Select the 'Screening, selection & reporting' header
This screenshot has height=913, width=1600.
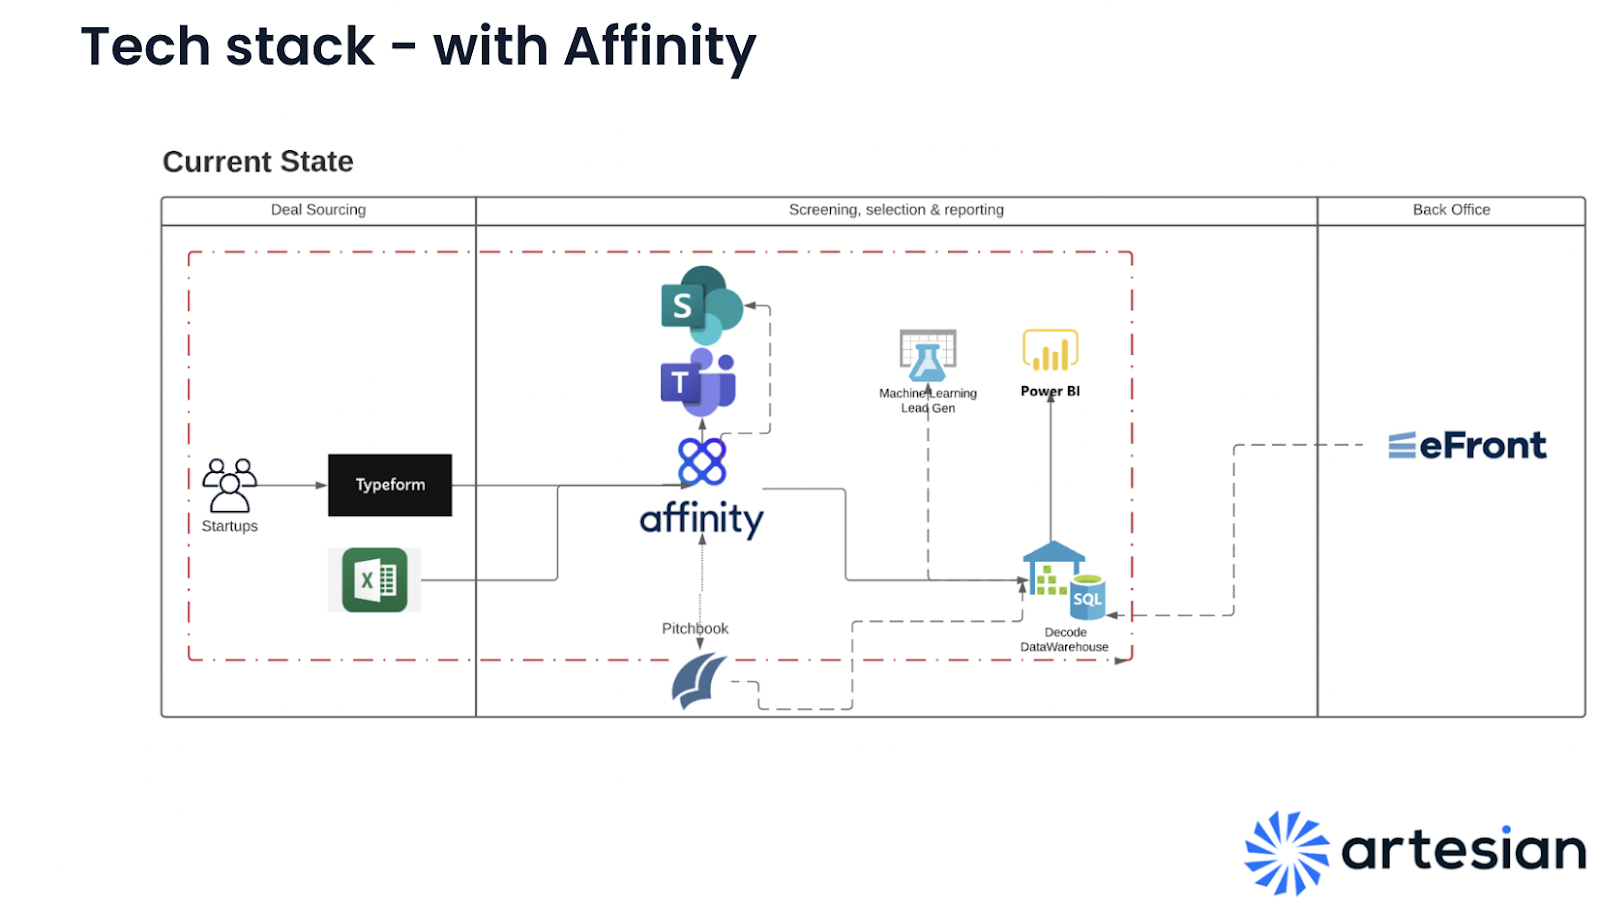click(896, 210)
